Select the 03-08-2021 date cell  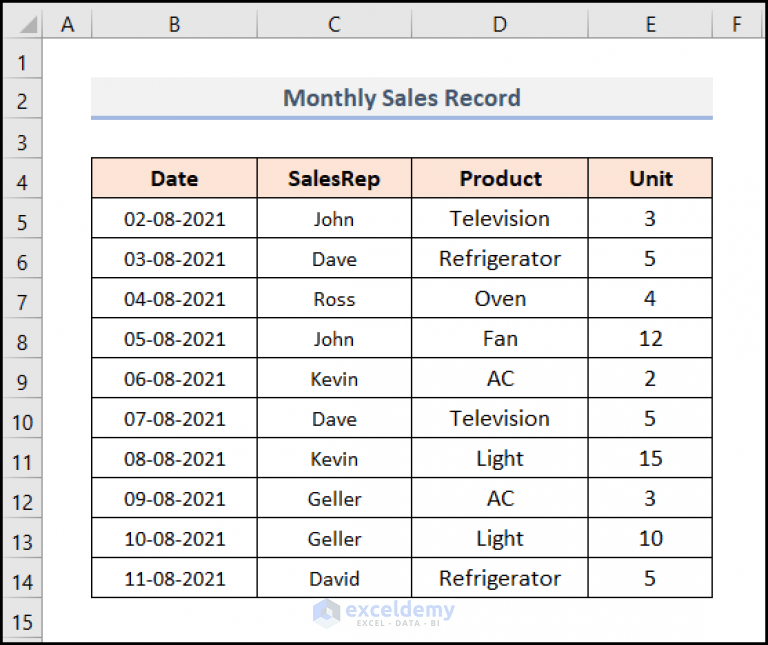click(x=174, y=259)
